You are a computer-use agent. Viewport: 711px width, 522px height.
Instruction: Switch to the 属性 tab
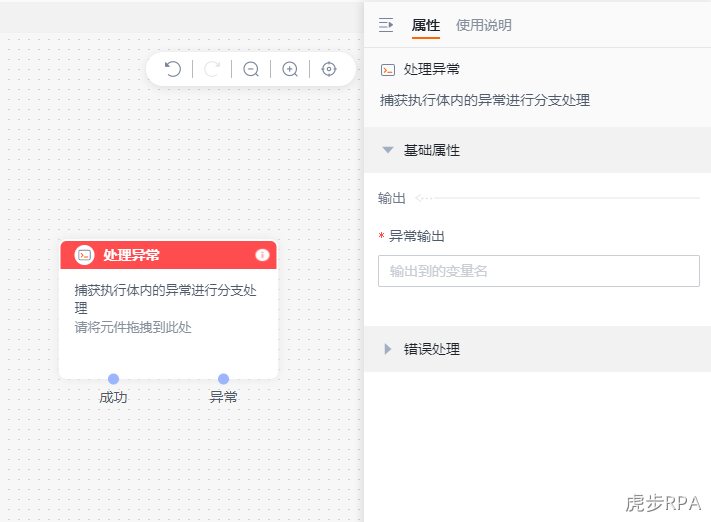pos(425,25)
